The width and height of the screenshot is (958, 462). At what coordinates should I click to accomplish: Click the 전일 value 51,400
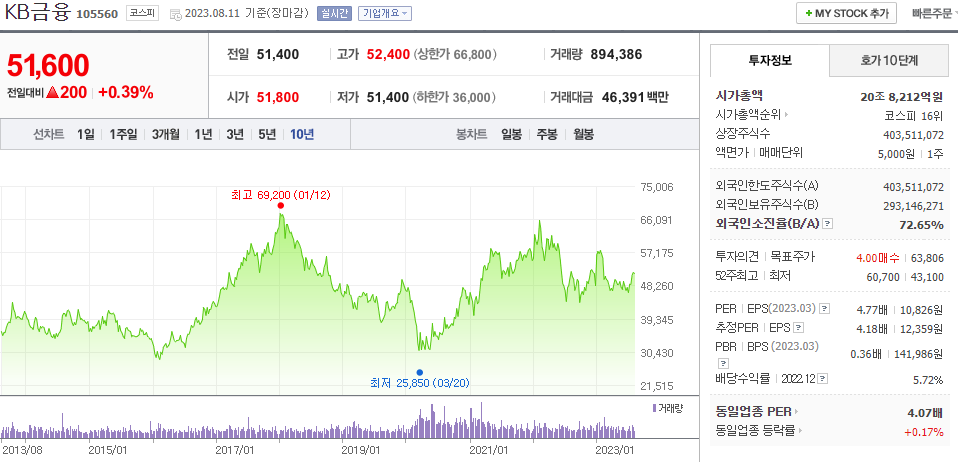[x=278, y=54]
